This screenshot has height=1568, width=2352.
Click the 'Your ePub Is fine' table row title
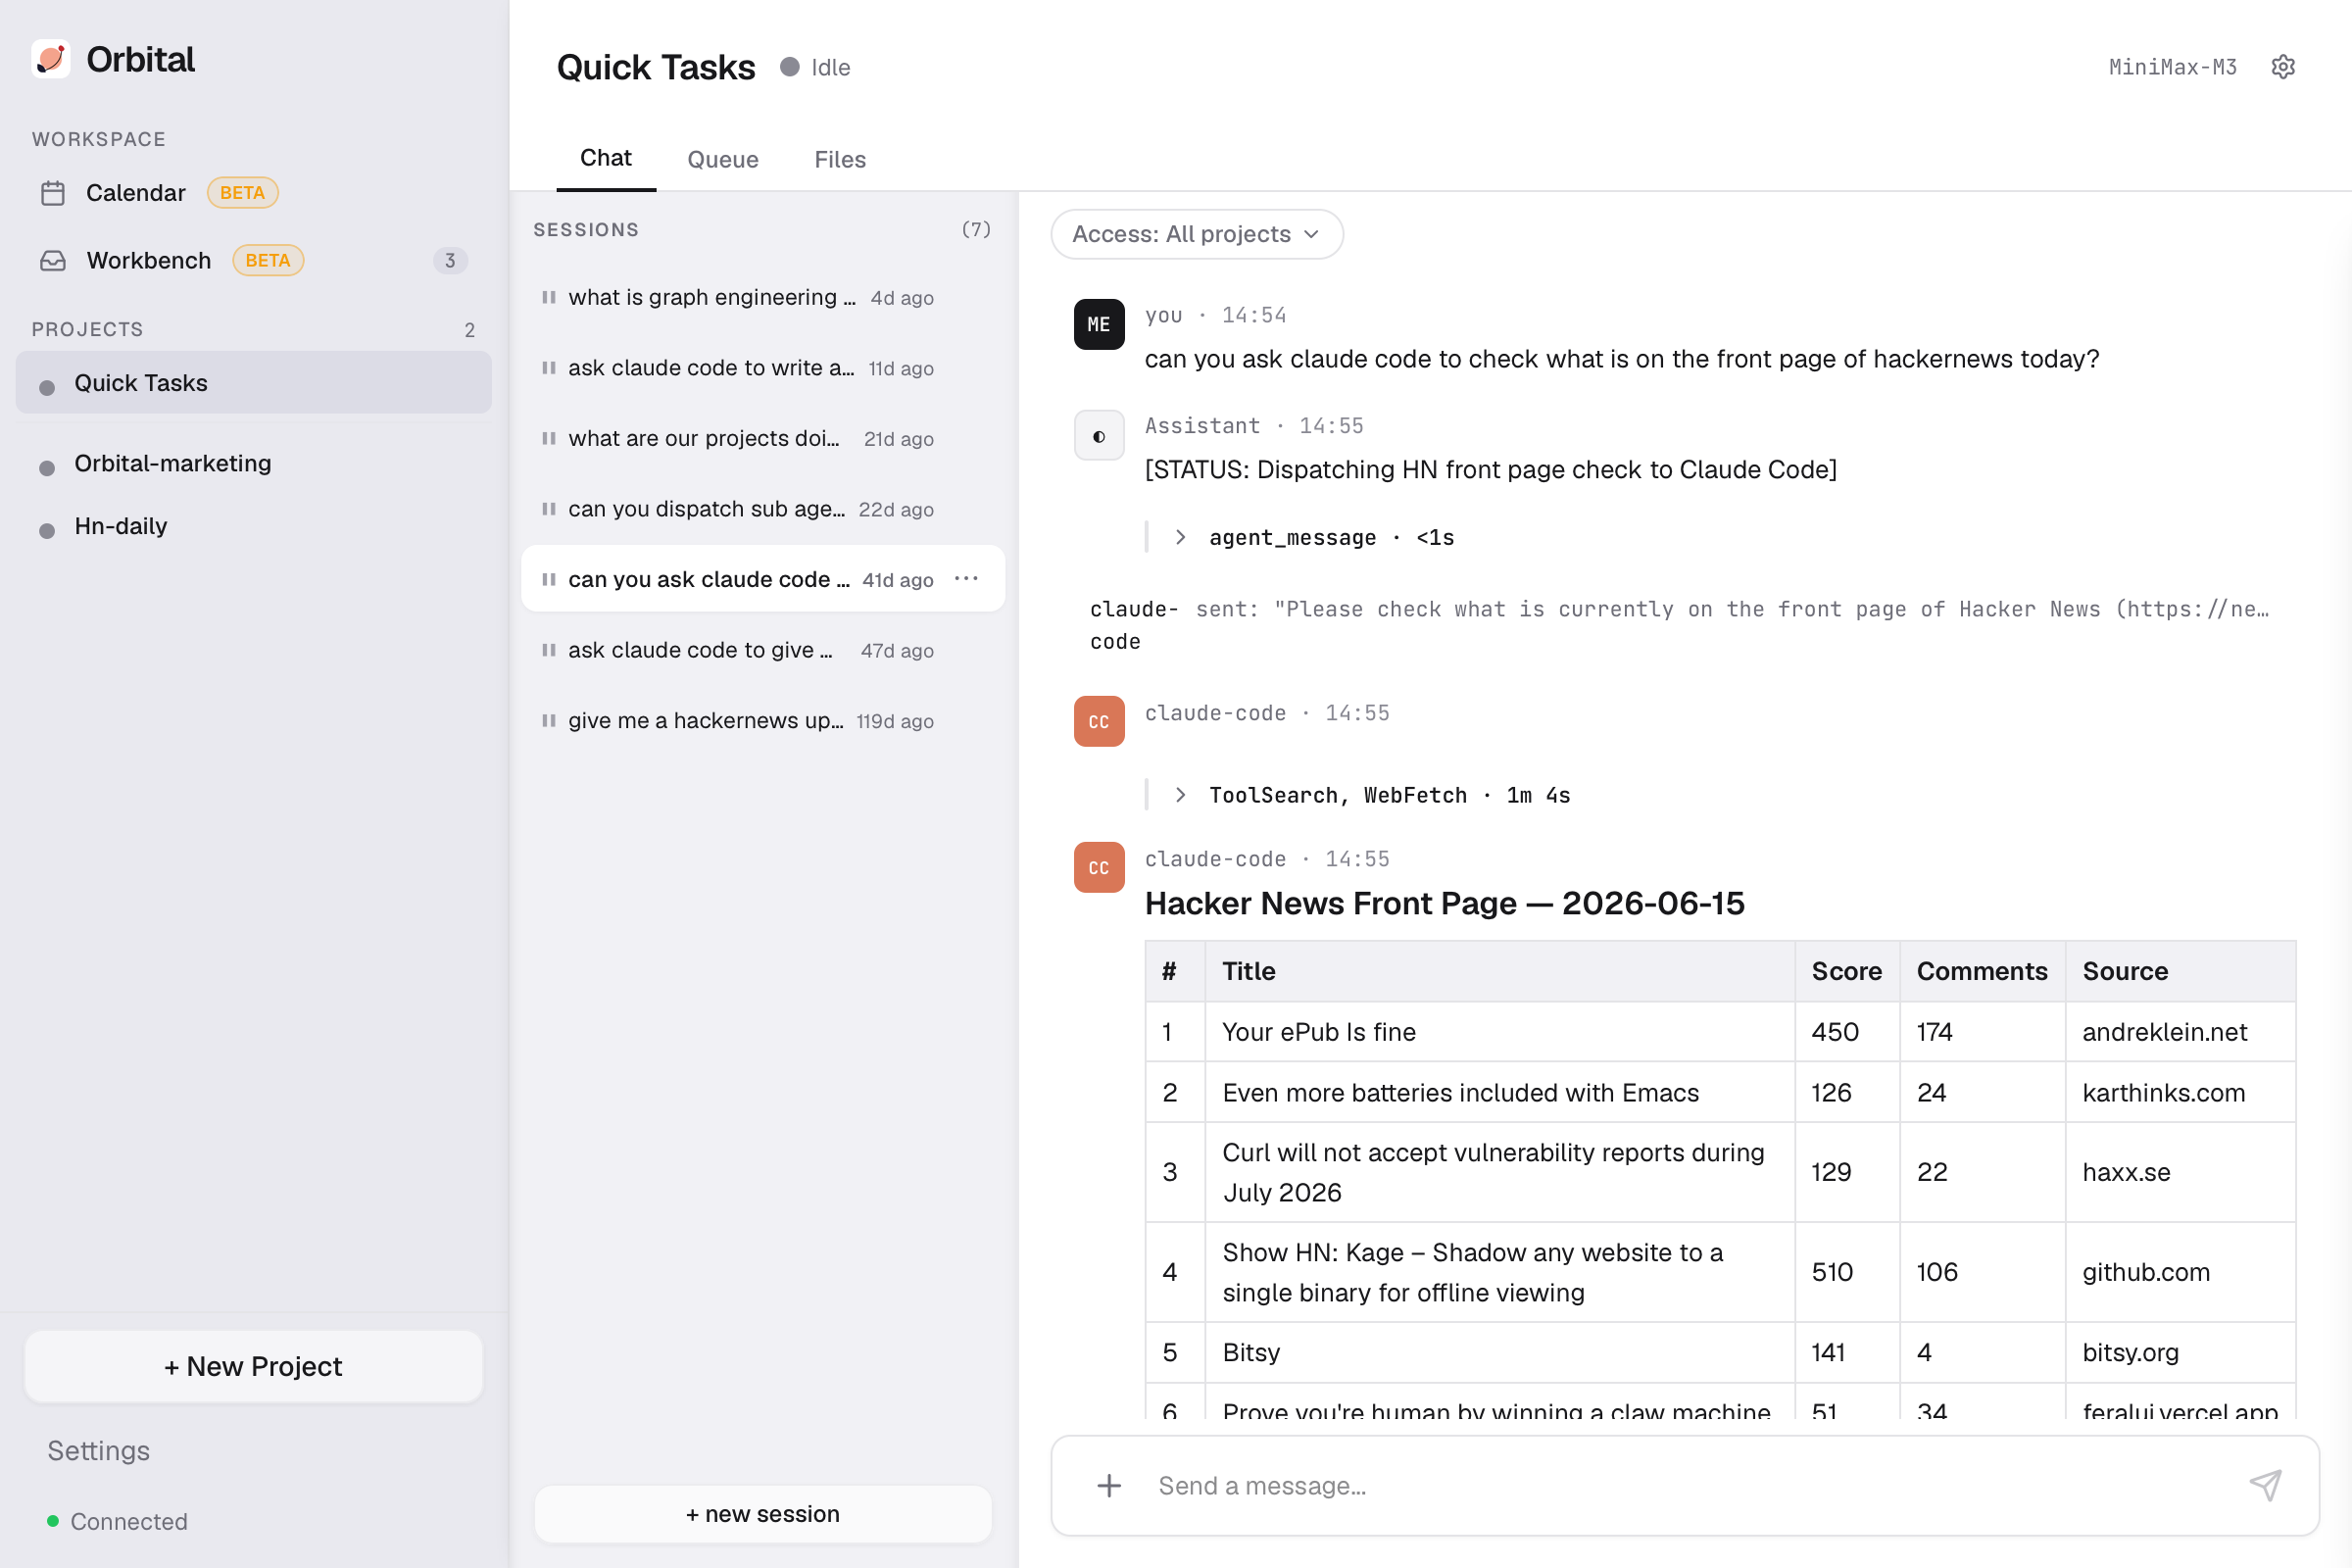[x=1319, y=1032]
